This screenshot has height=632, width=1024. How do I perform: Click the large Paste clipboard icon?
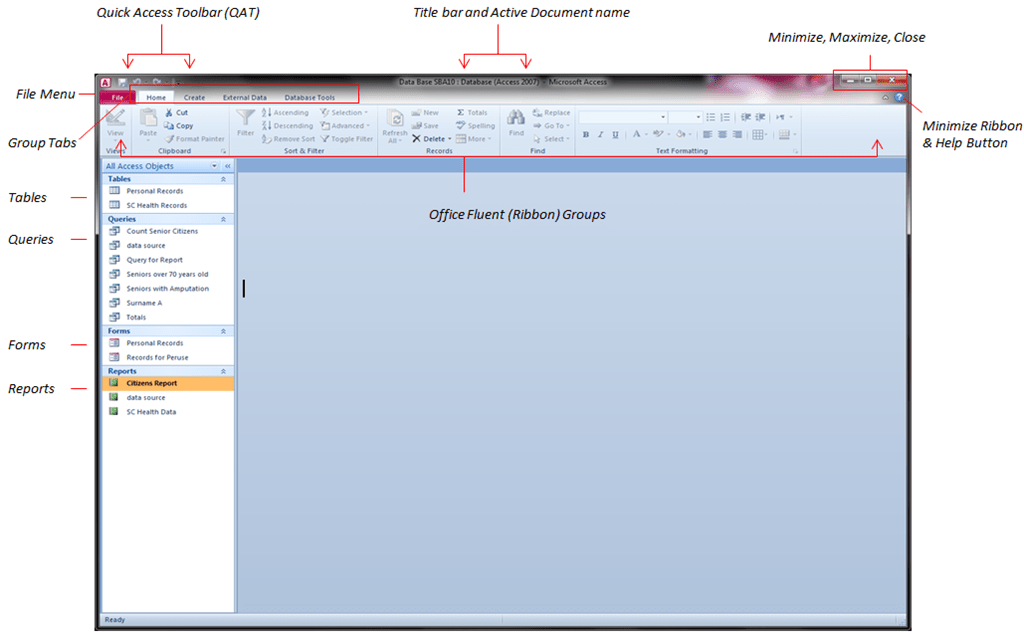point(148,118)
